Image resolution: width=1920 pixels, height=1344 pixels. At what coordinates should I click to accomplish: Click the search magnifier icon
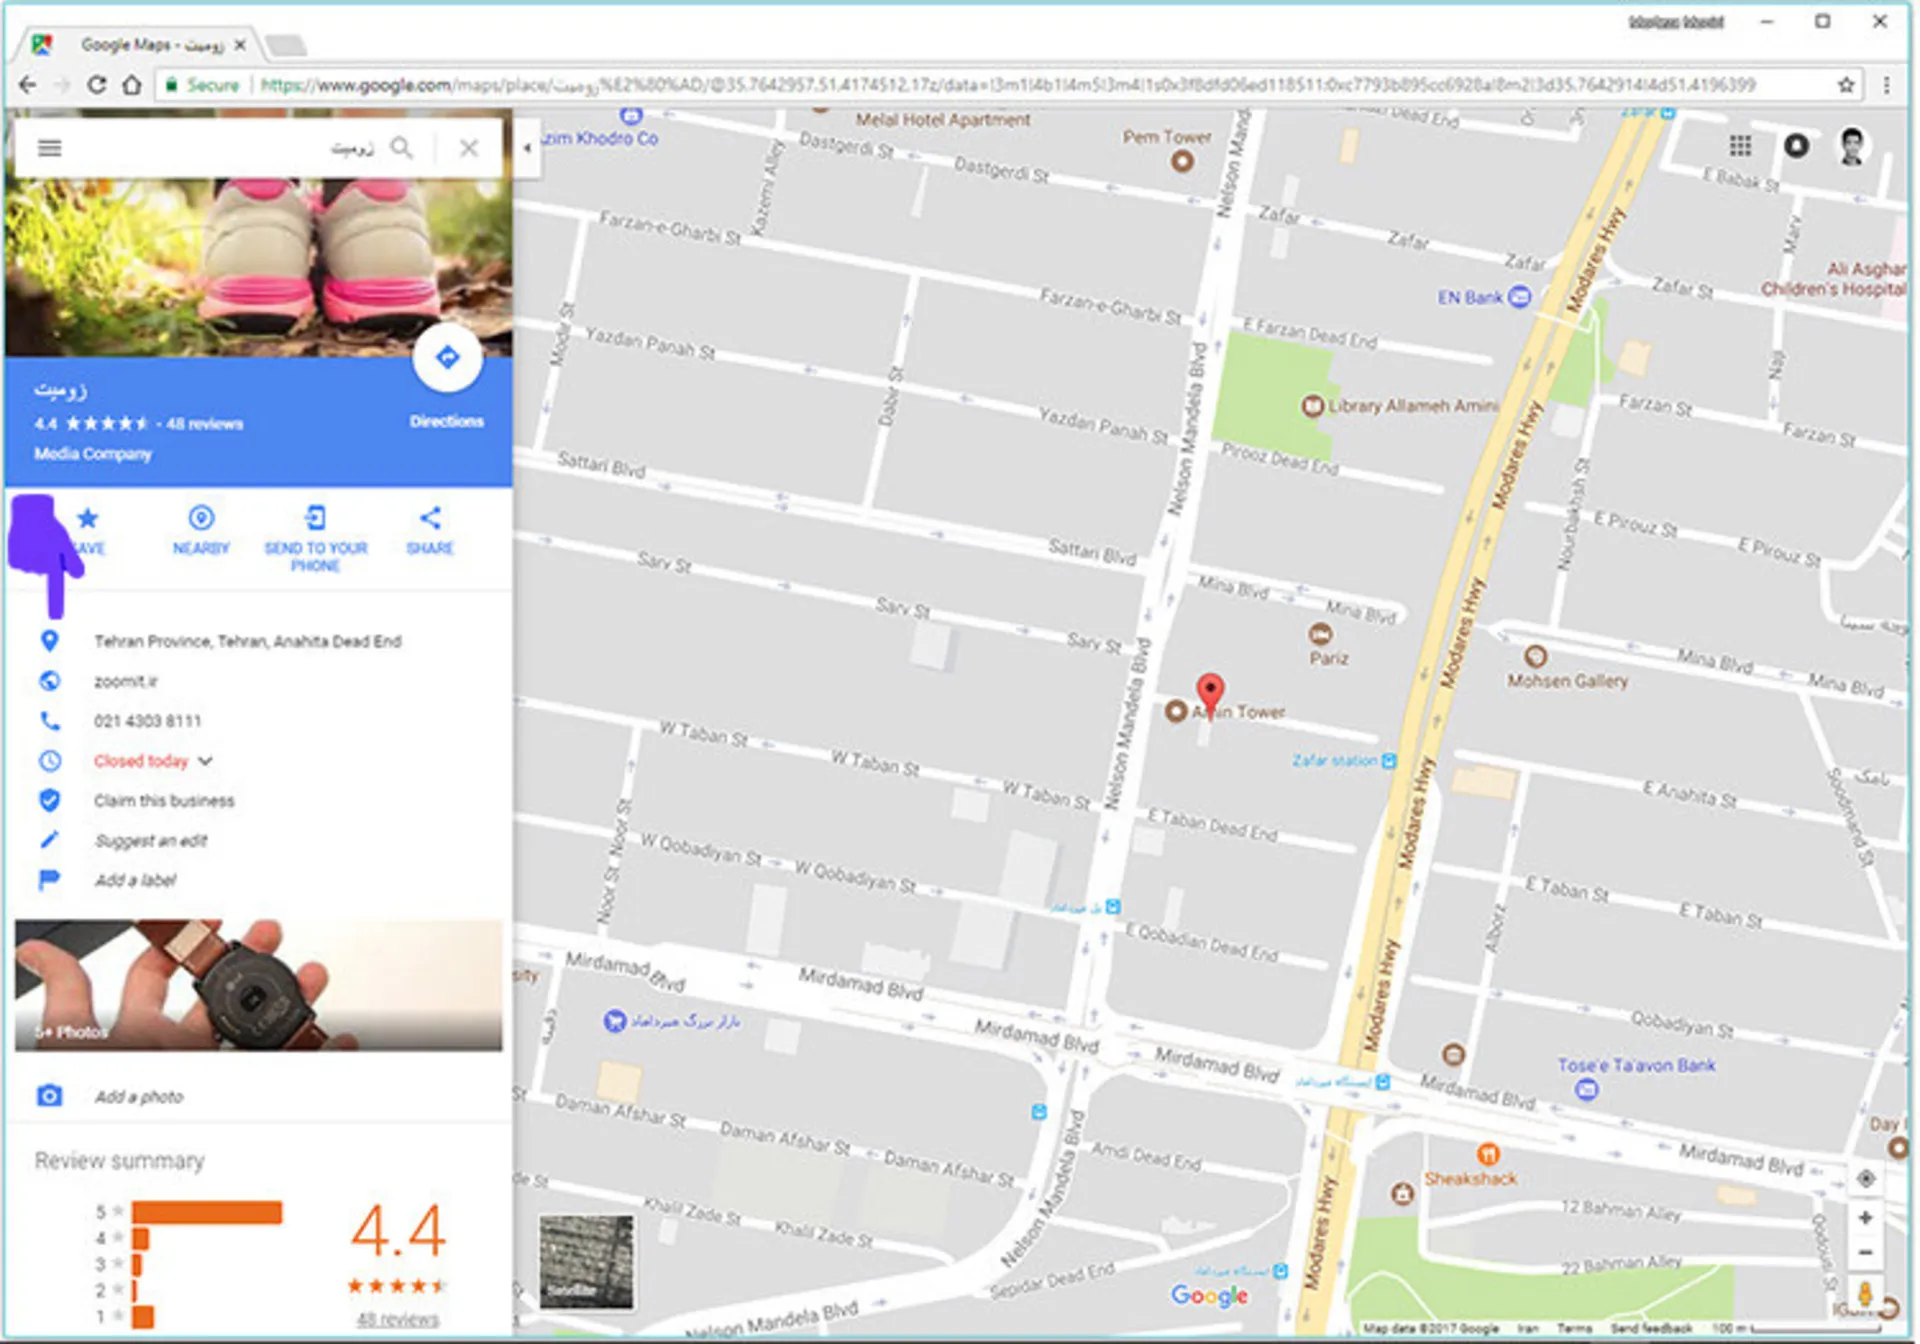(401, 148)
